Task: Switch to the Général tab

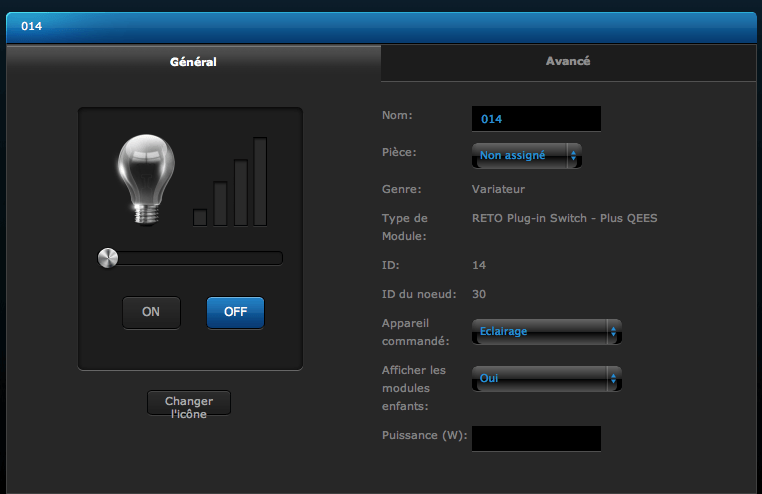Action: pos(193,62)
